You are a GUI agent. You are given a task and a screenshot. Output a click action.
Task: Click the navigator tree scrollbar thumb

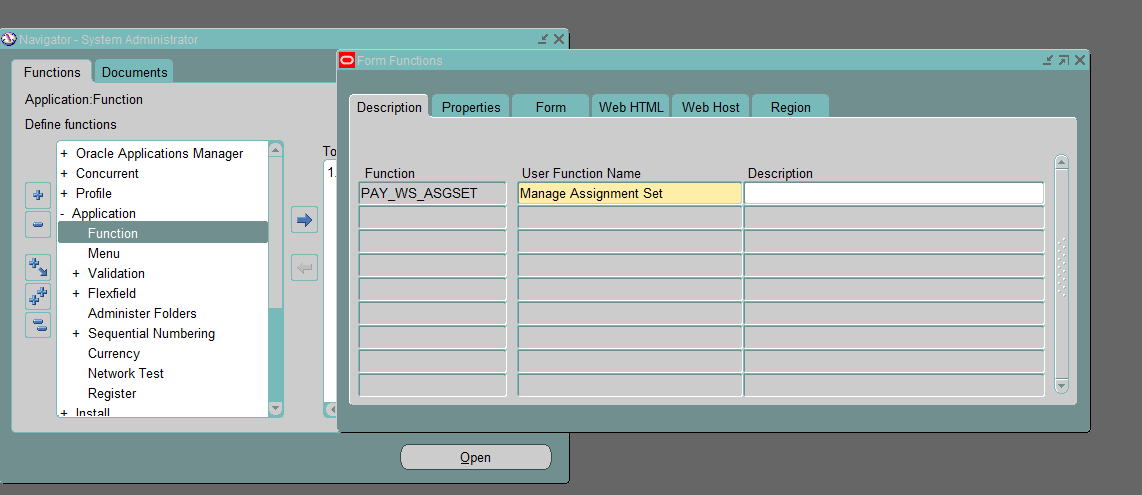pyautogui.click(x=275, y=232)
